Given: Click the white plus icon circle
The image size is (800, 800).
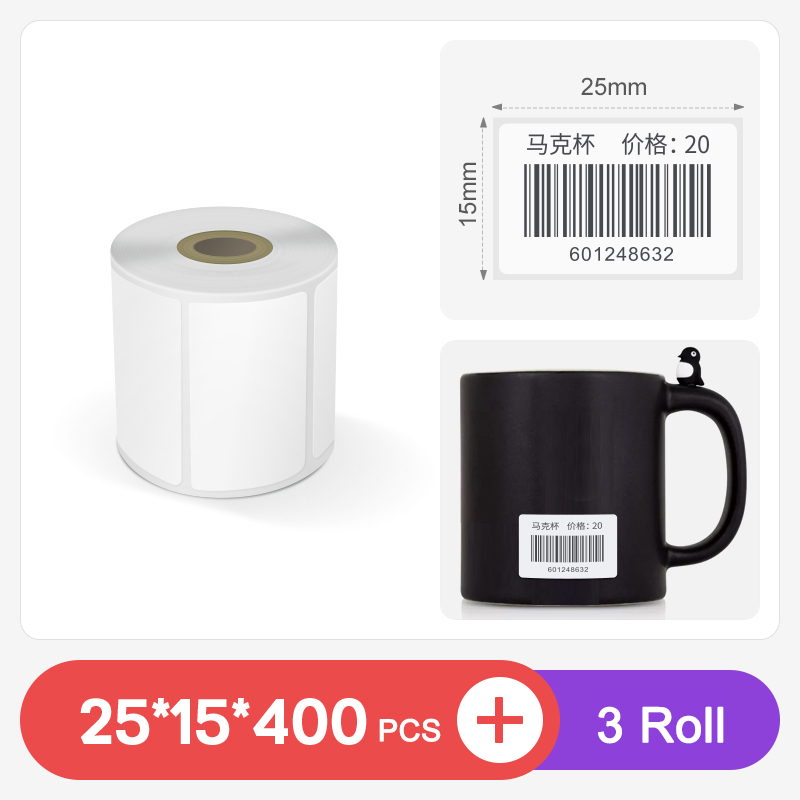Looking at the screenshot, I should 500,720.
